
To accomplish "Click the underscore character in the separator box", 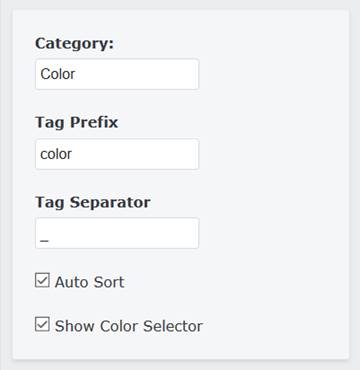I will pos(45,241).
